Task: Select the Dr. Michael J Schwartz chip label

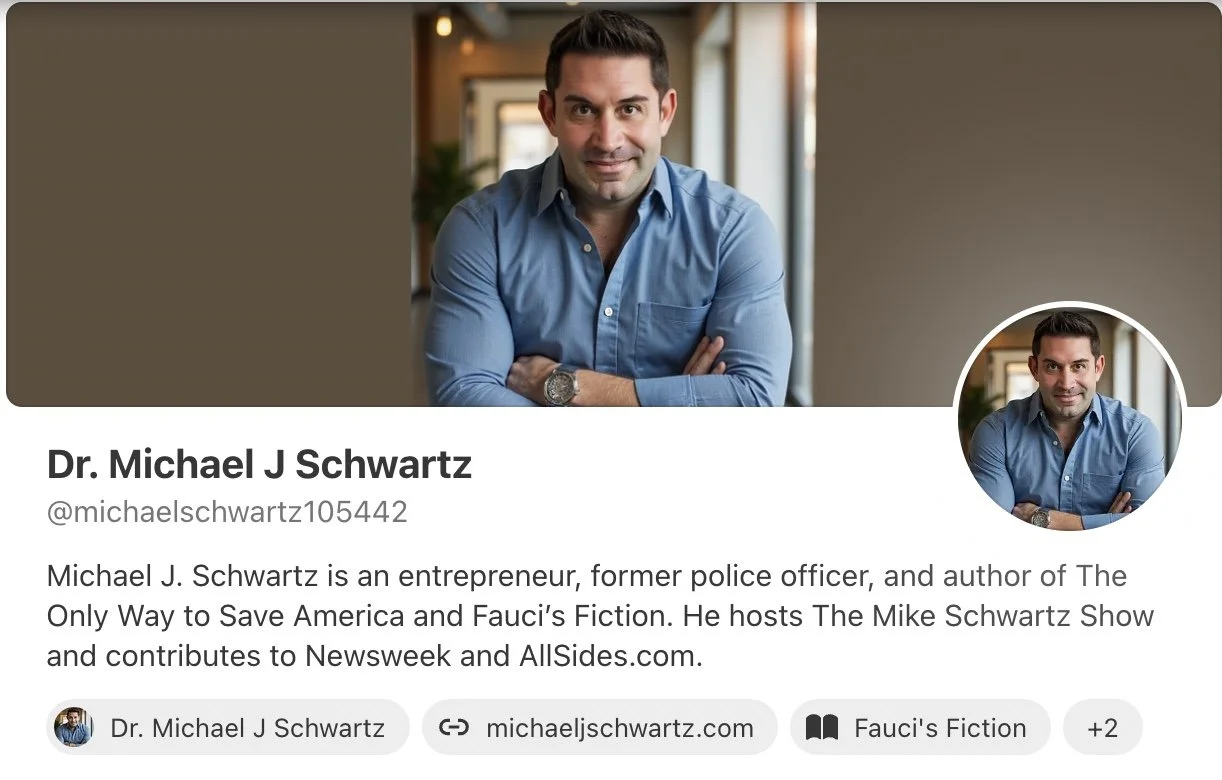Action: pos(248,728)
